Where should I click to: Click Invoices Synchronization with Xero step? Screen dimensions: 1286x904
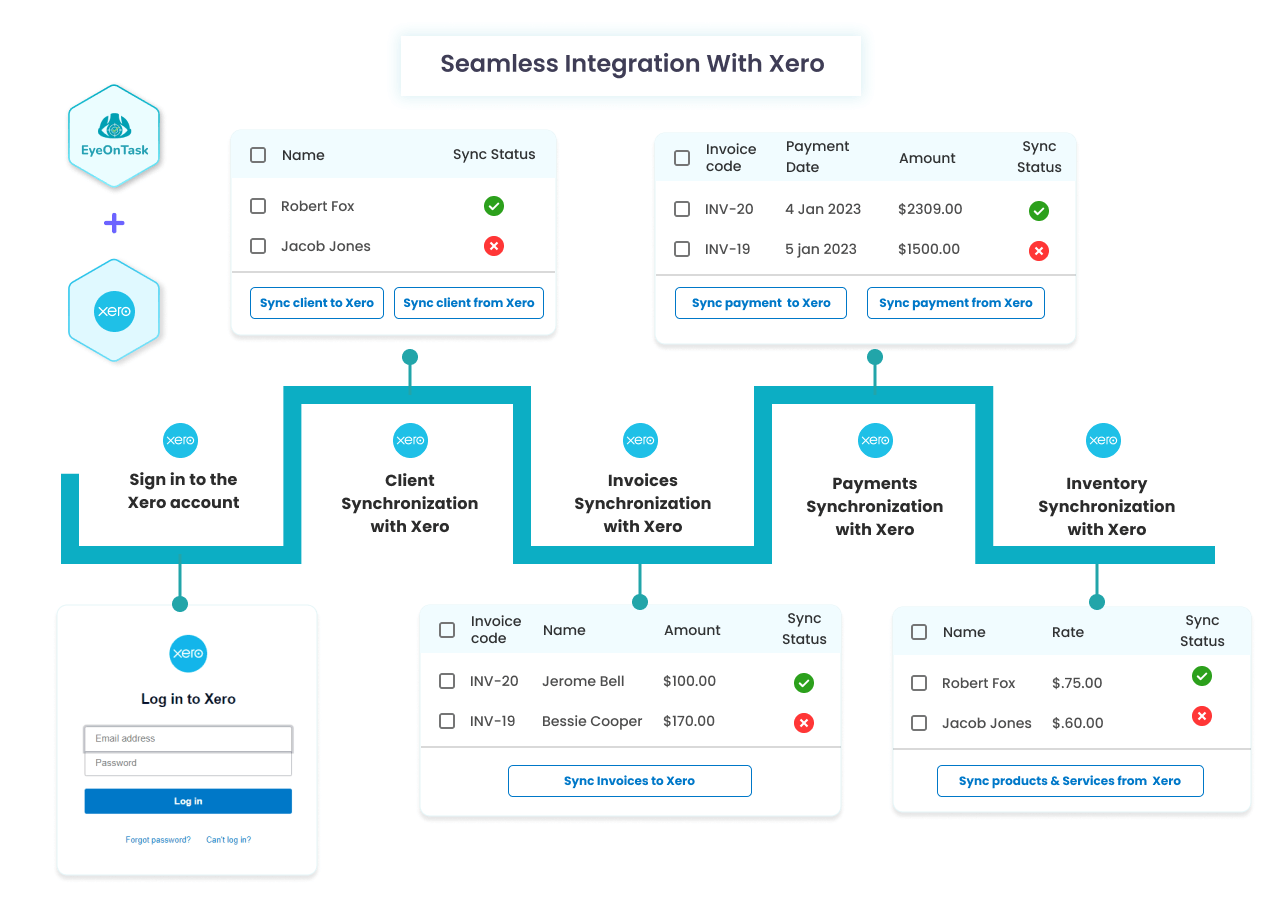(x=643, y=503)
